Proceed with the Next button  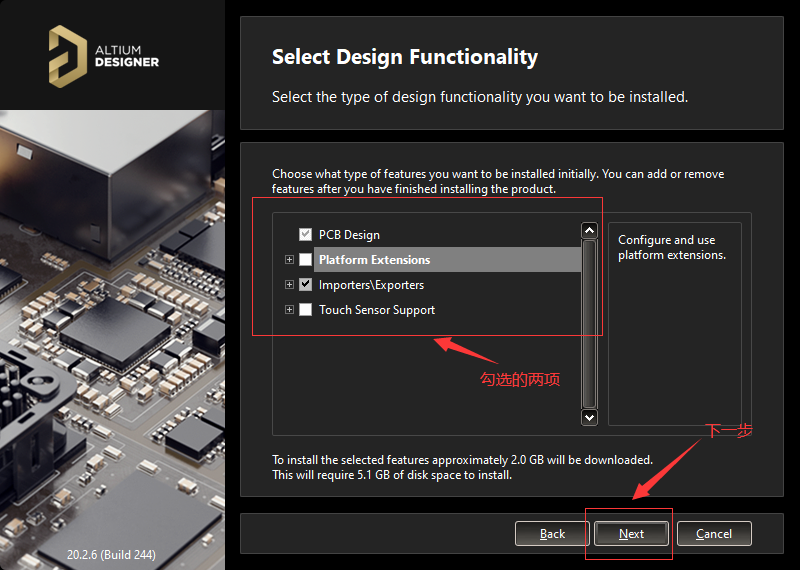(x=631, y=534)
